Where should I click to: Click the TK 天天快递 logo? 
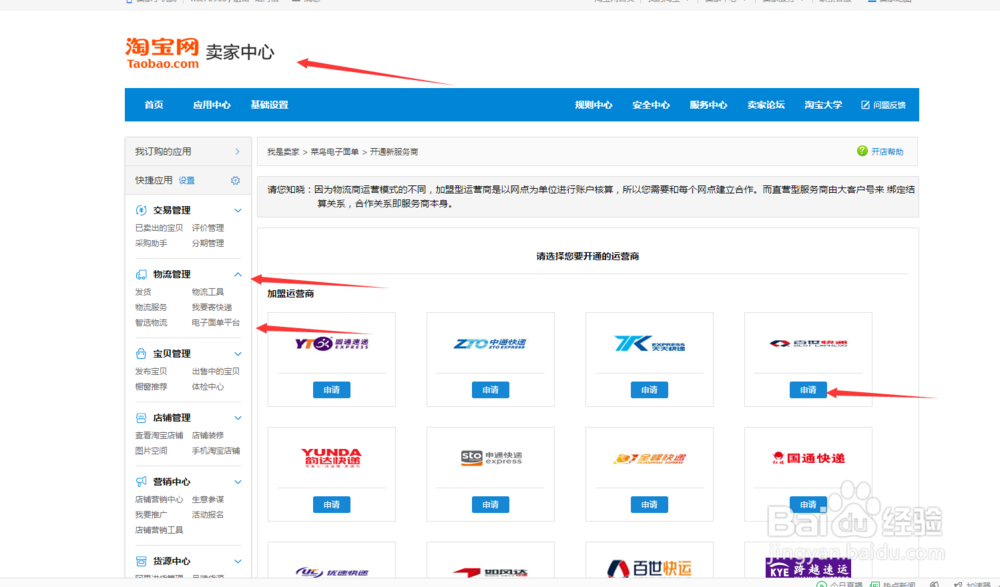649,343
